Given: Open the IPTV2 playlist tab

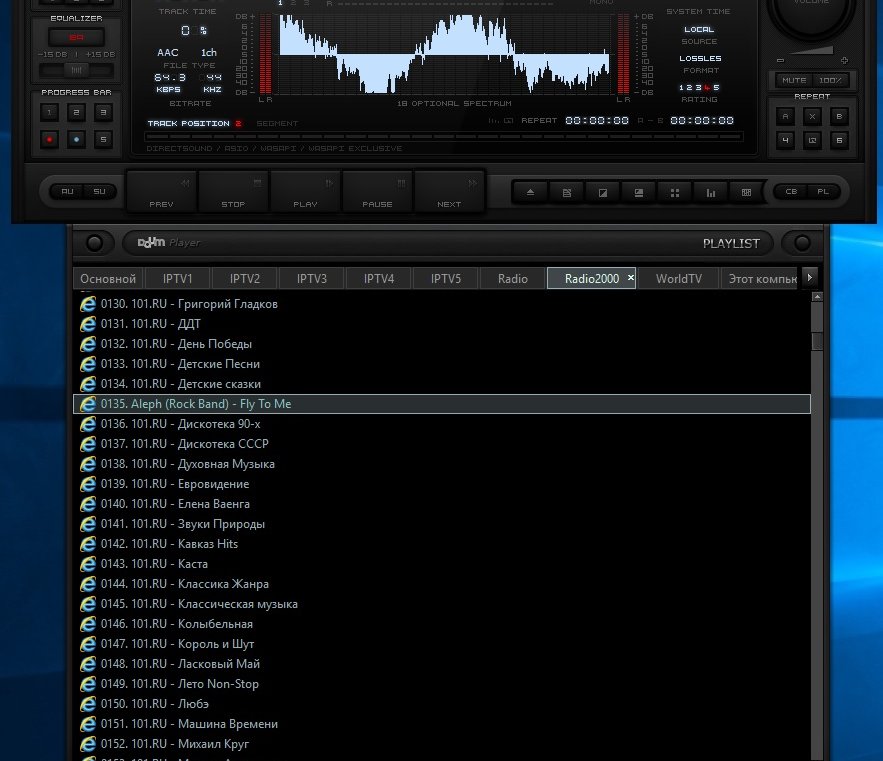Looking at the screenshot, I should 244,279.
